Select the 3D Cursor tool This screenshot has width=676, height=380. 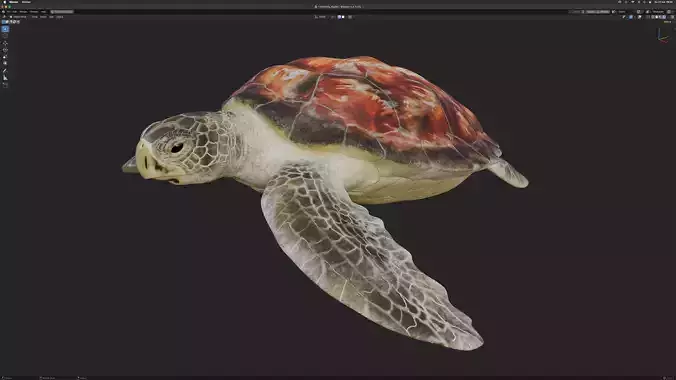[x=5, y=36]
